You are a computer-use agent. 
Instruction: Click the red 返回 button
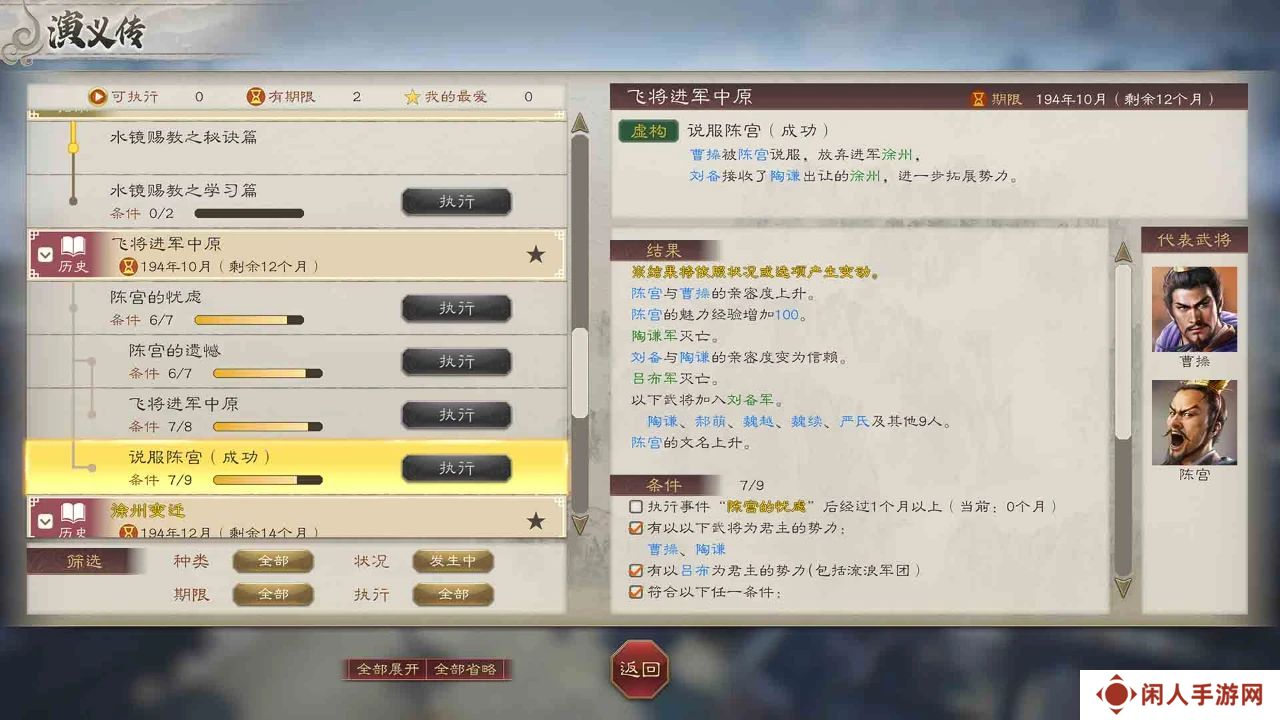tap(639, 668)
